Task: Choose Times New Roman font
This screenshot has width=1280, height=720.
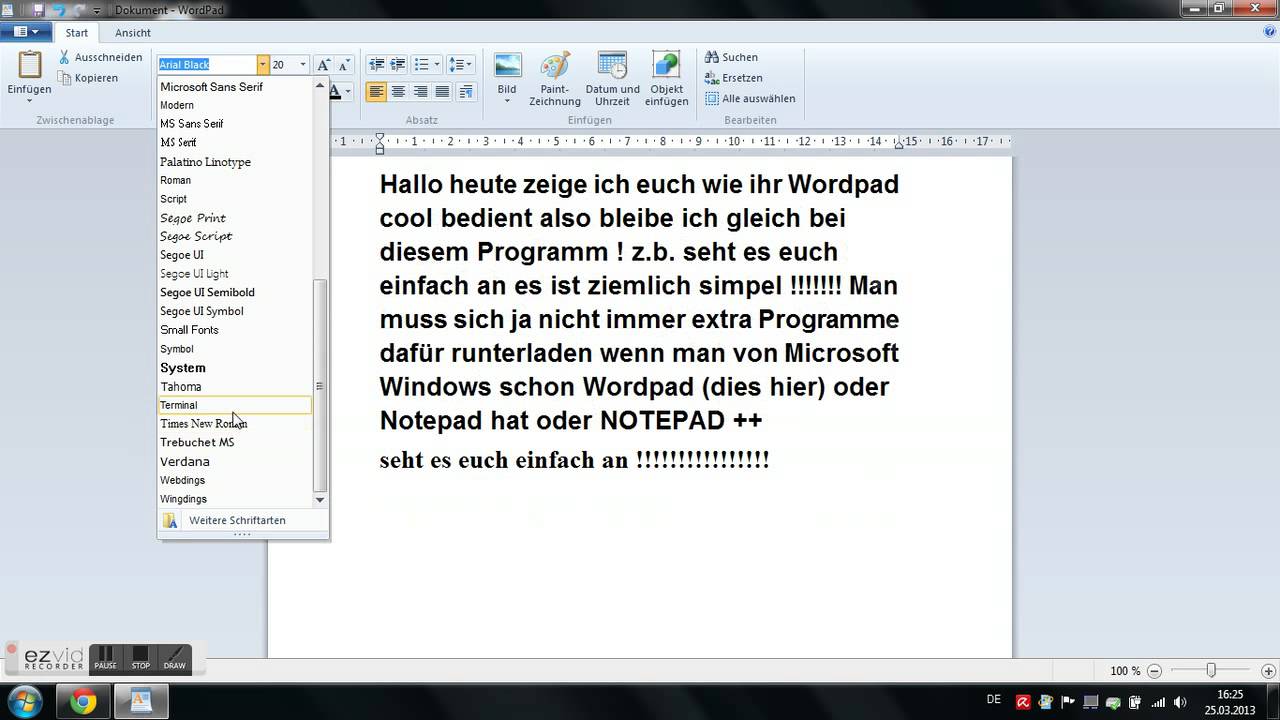Action: 235,424
